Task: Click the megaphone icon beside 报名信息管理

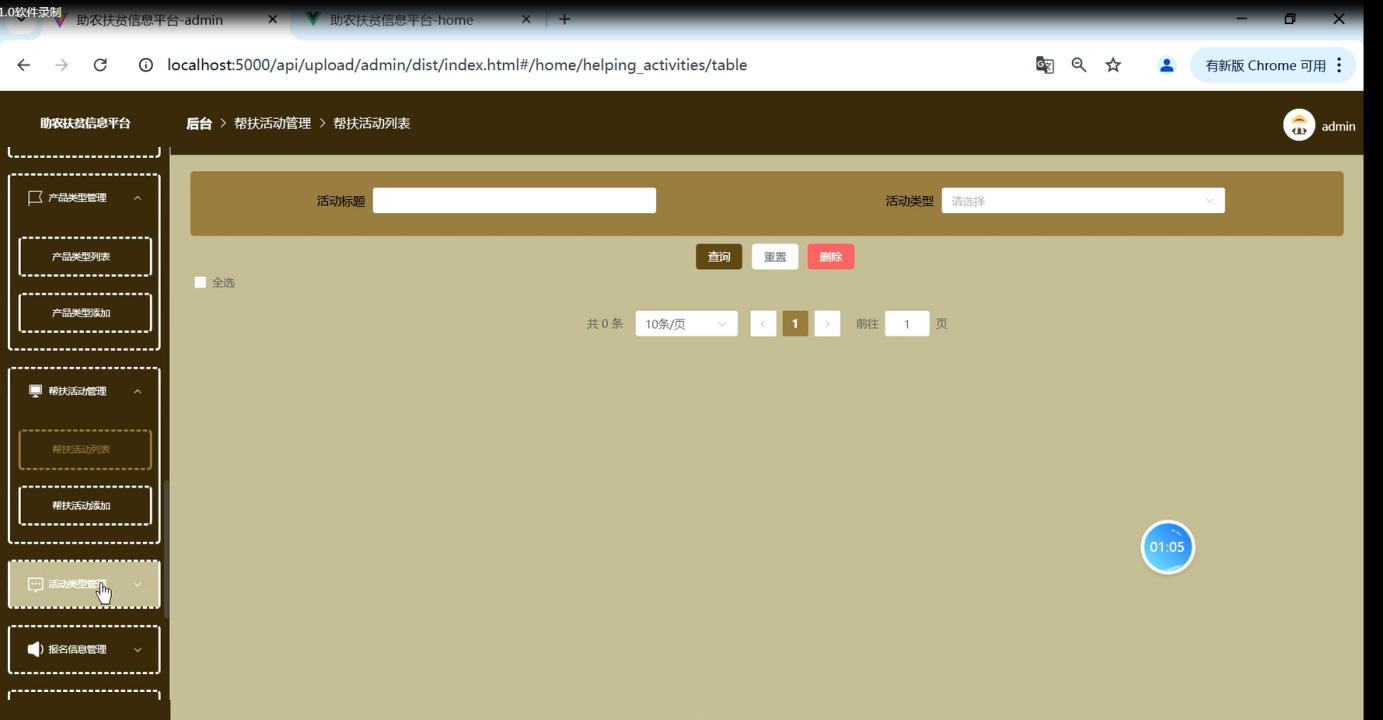Action: click(x=35, y=649)
